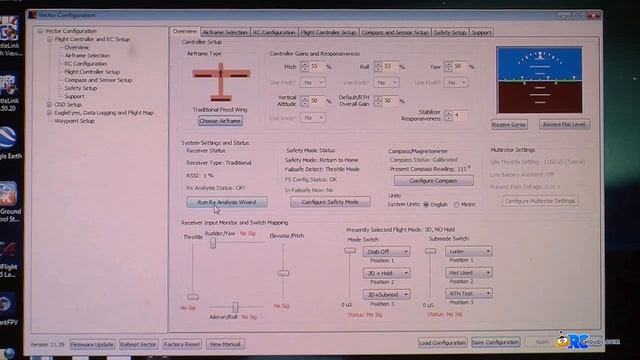
Task: Click the Choose Airframe button
Action: point(220,121)
